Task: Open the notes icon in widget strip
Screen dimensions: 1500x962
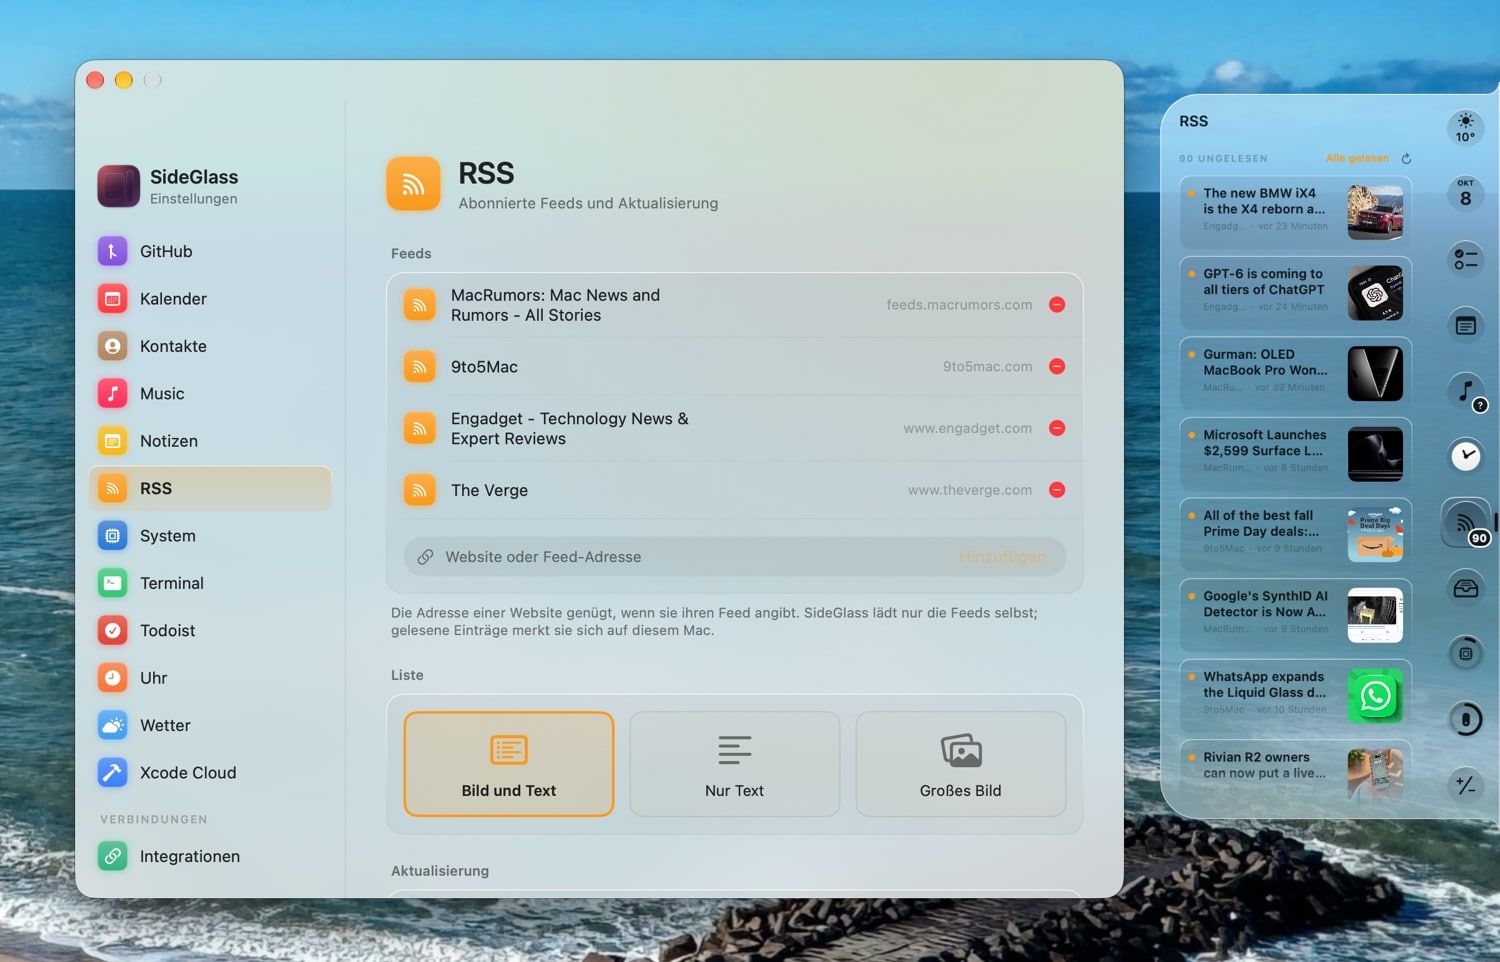Action: pos(1466,326)
